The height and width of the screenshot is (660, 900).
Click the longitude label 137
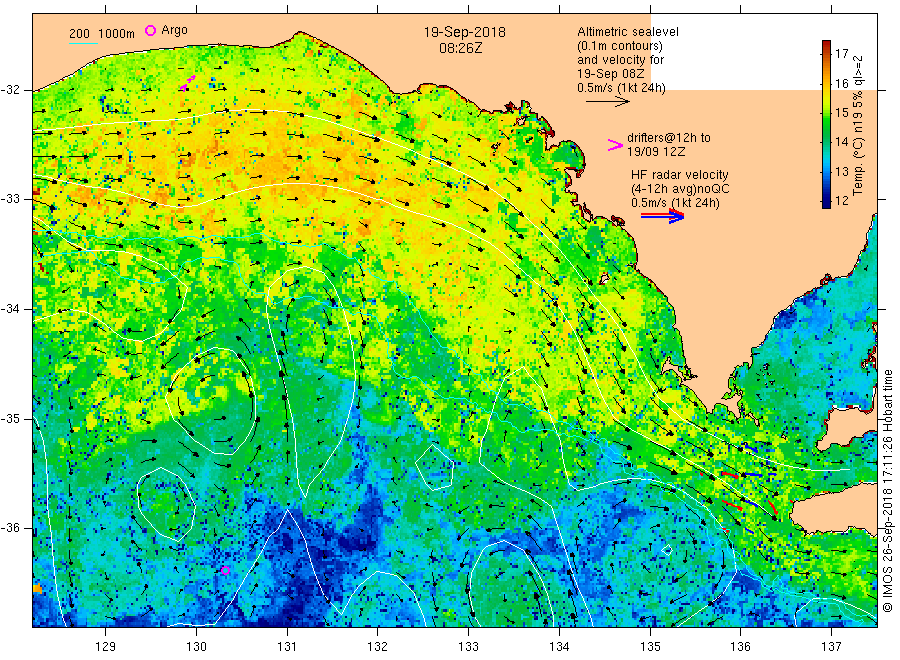(831, 647)
